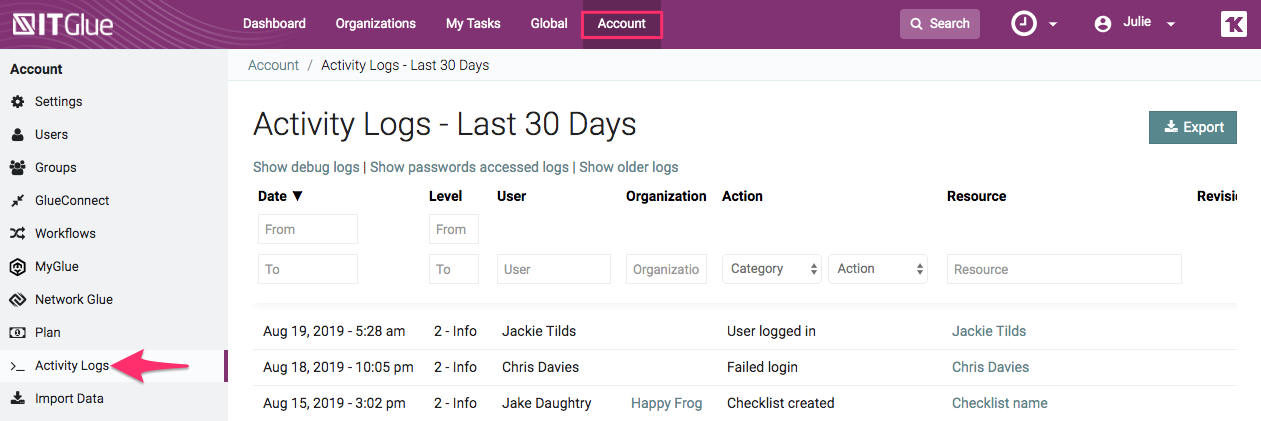The width and height of the screenshot is (1261, 421).
Task: Click the K icon in header
Action: pos(1234,24)
